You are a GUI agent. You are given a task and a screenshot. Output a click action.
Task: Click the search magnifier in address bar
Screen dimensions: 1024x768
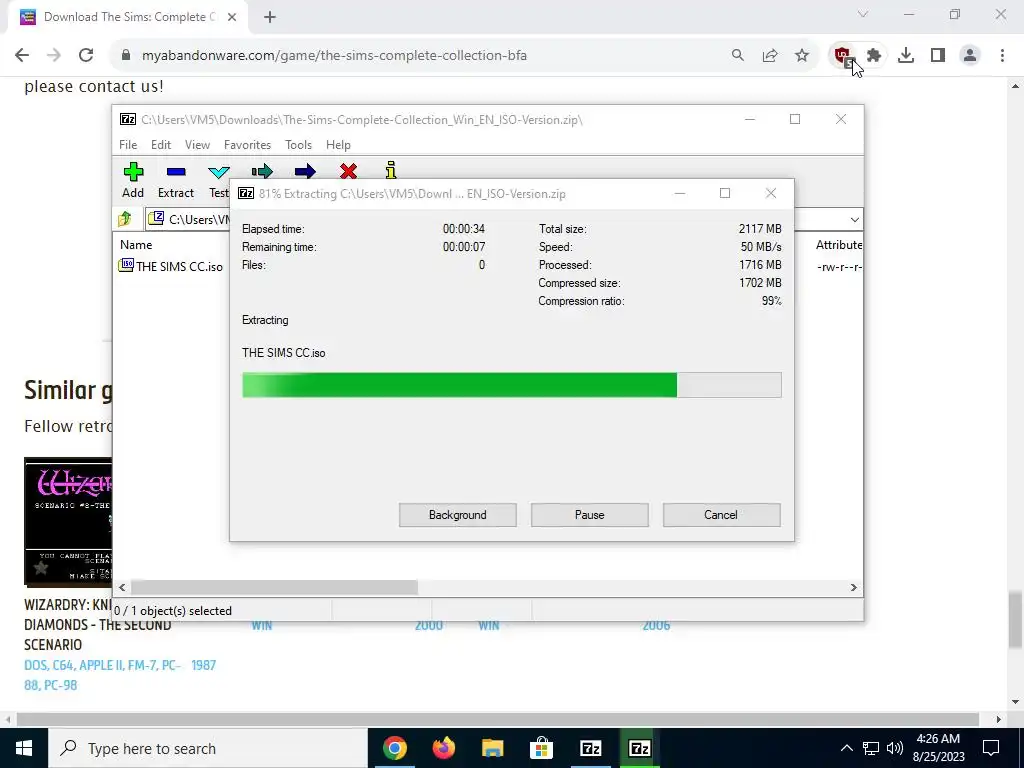click(x=737, y=56)
